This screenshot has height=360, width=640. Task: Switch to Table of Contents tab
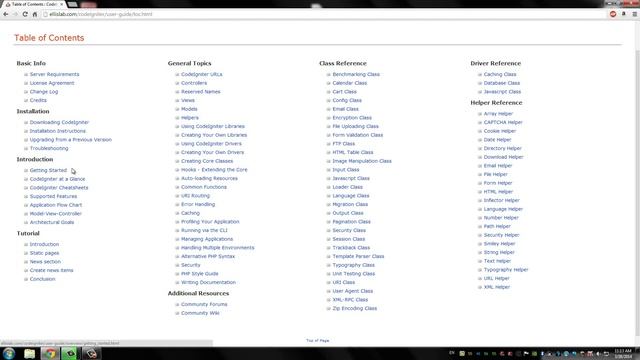pyautogui.click(x=34, y=4)
